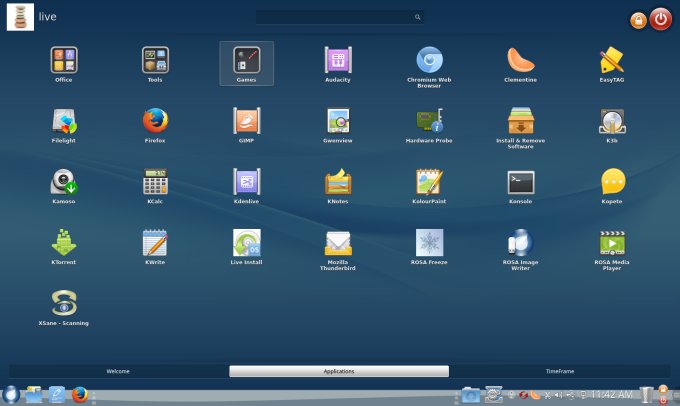This screenshot has height=406, width=680.
Task: Select the Applications tab
Action: point(339,371)
